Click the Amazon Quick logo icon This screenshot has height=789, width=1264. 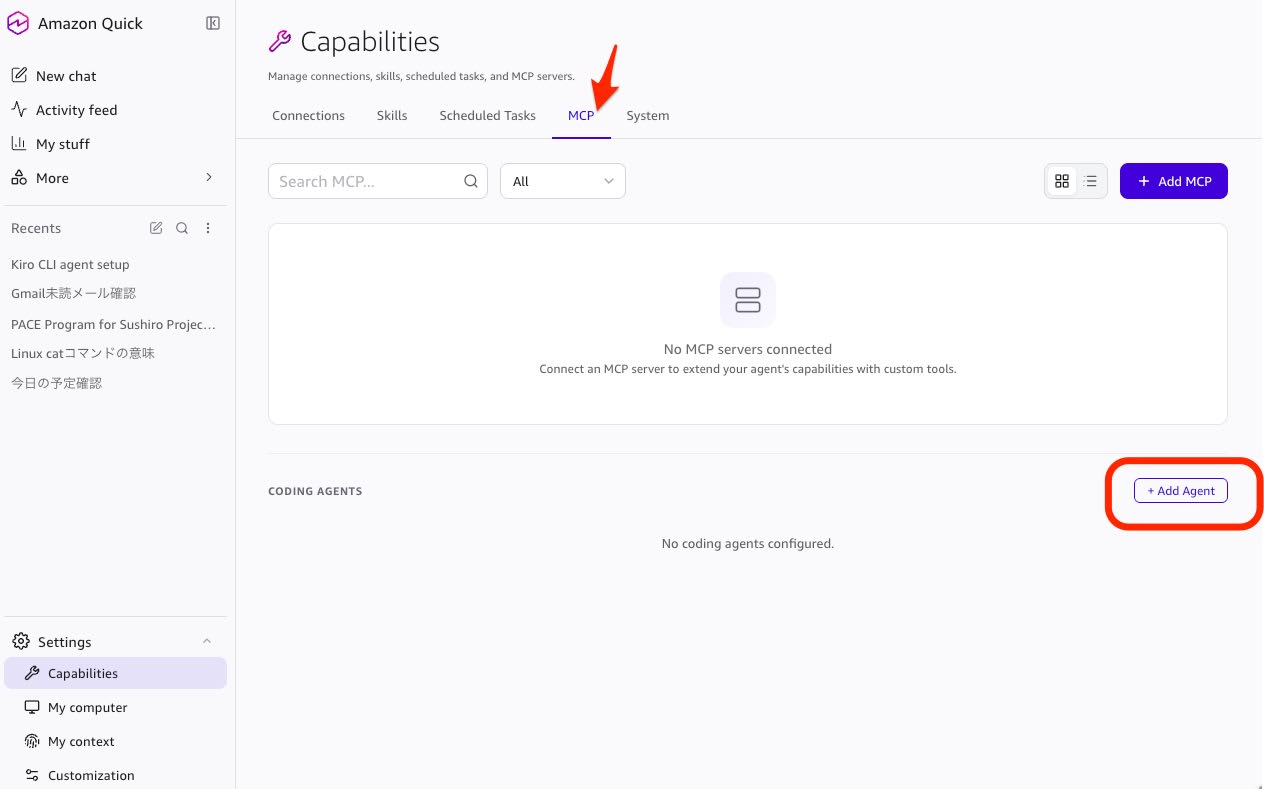18,23
